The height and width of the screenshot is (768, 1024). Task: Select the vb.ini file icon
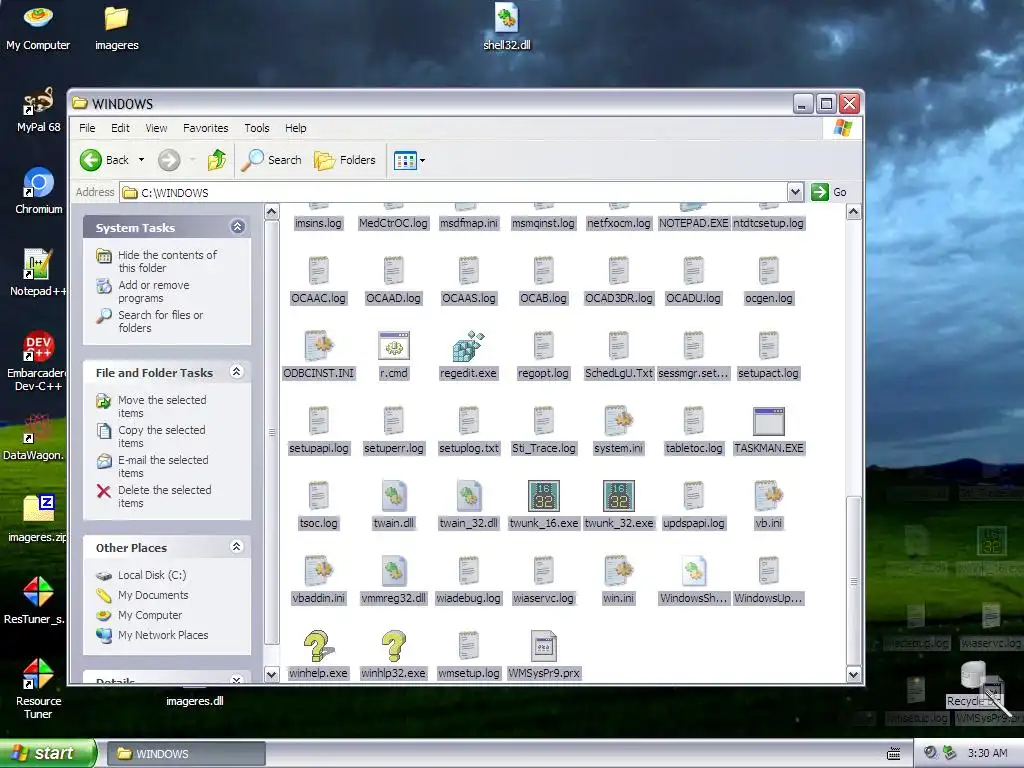pyautogui.click(x=769, y=496)
